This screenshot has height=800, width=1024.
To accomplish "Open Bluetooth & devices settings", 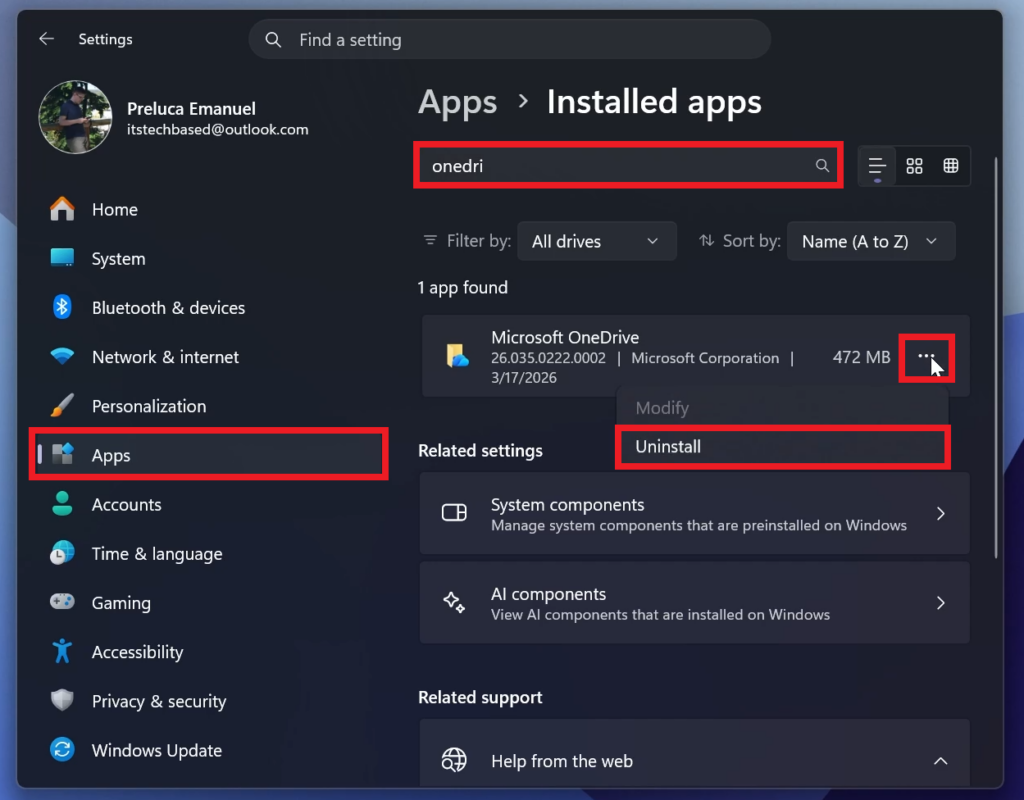I will pos(168,308).
